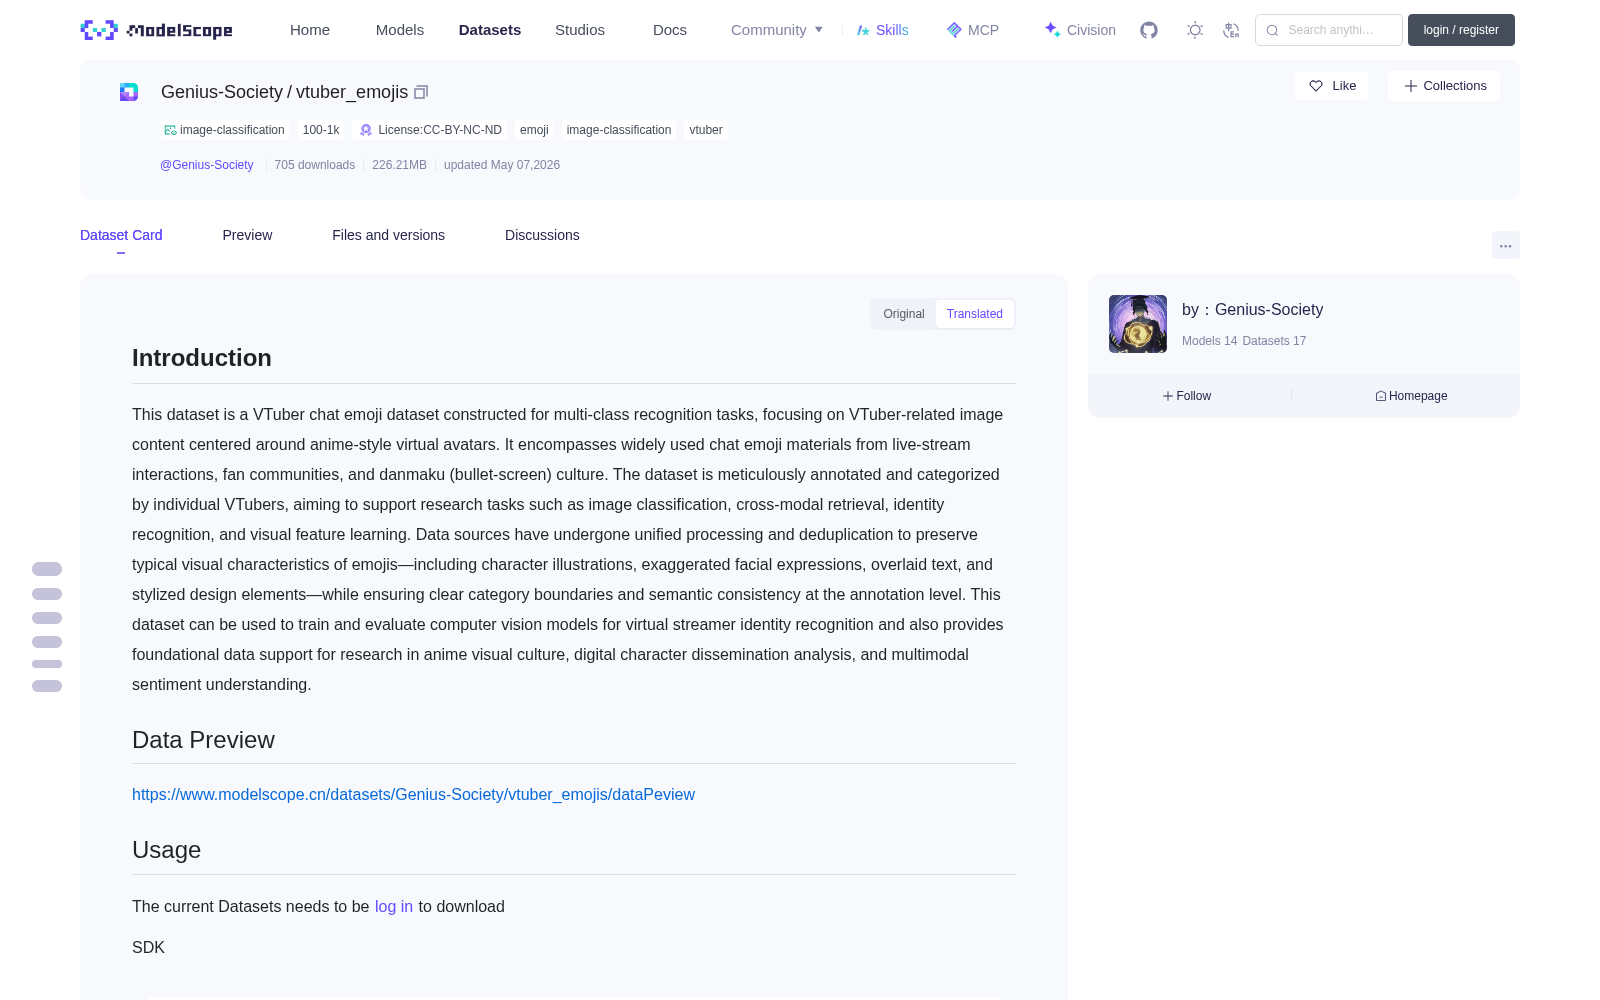Image resolution: width=1600 pixels, height=1000 pixels.
Task: Copy dataset name with the copy icon
Action: coord(421,92)
